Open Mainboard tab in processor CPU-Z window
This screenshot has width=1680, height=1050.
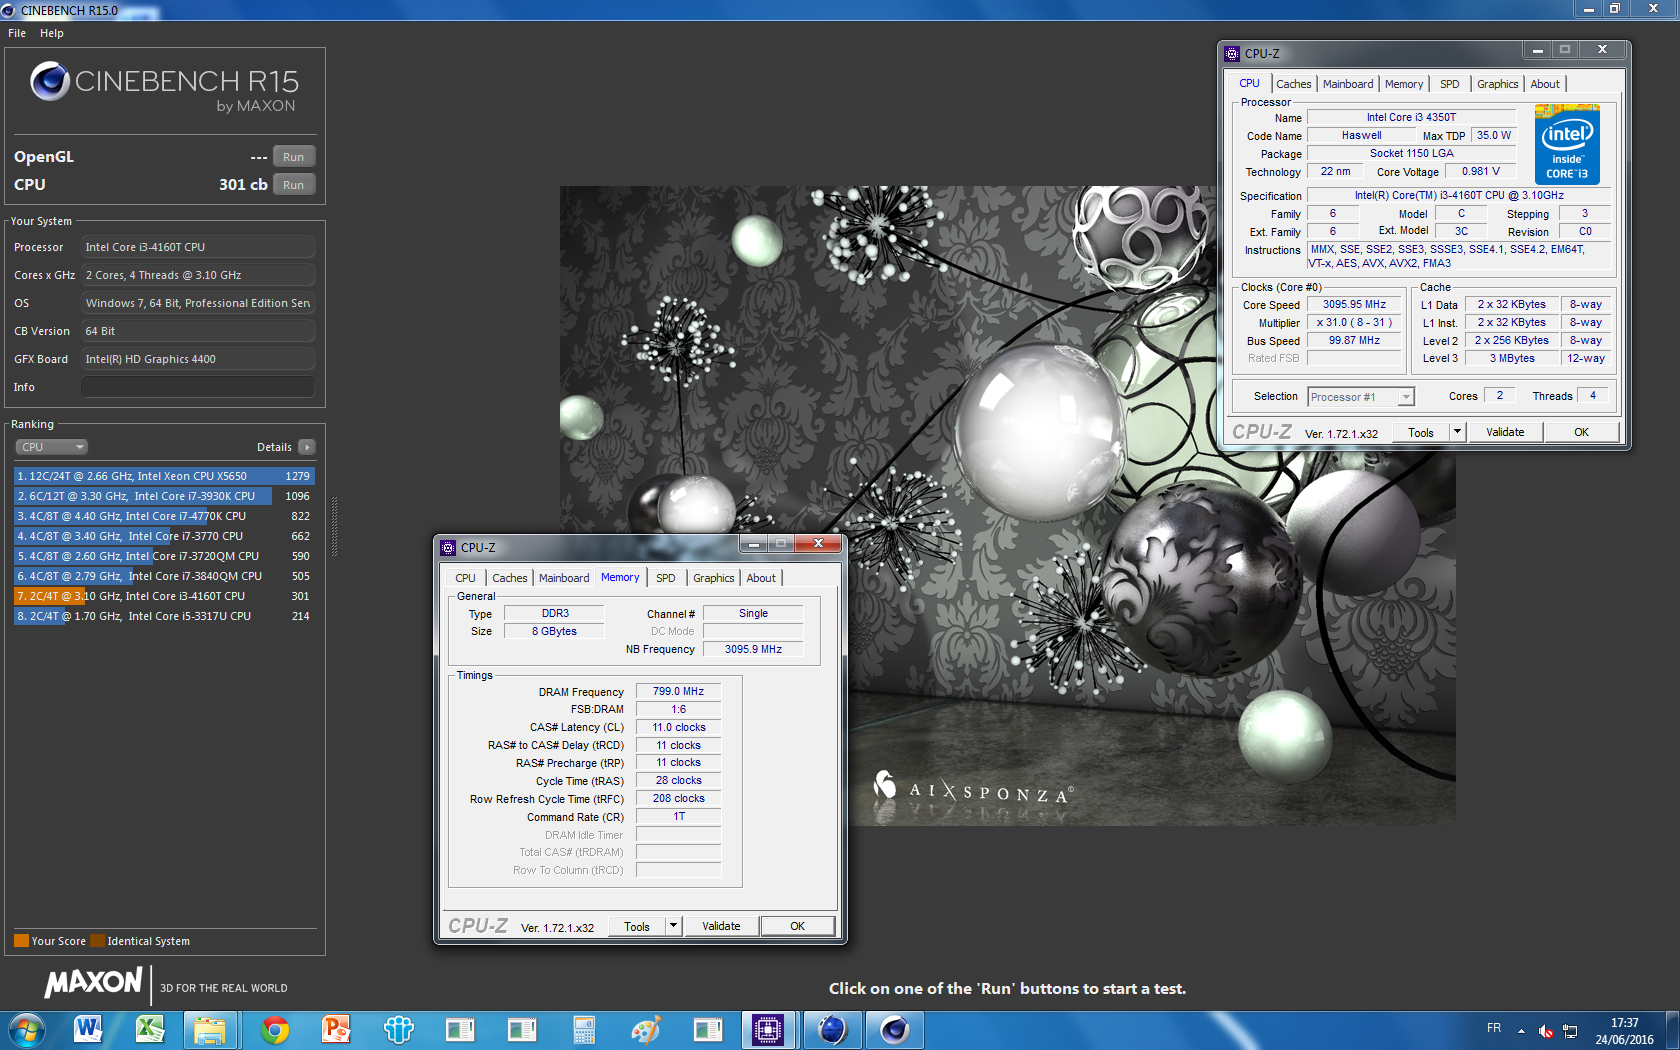(1348, 84)
